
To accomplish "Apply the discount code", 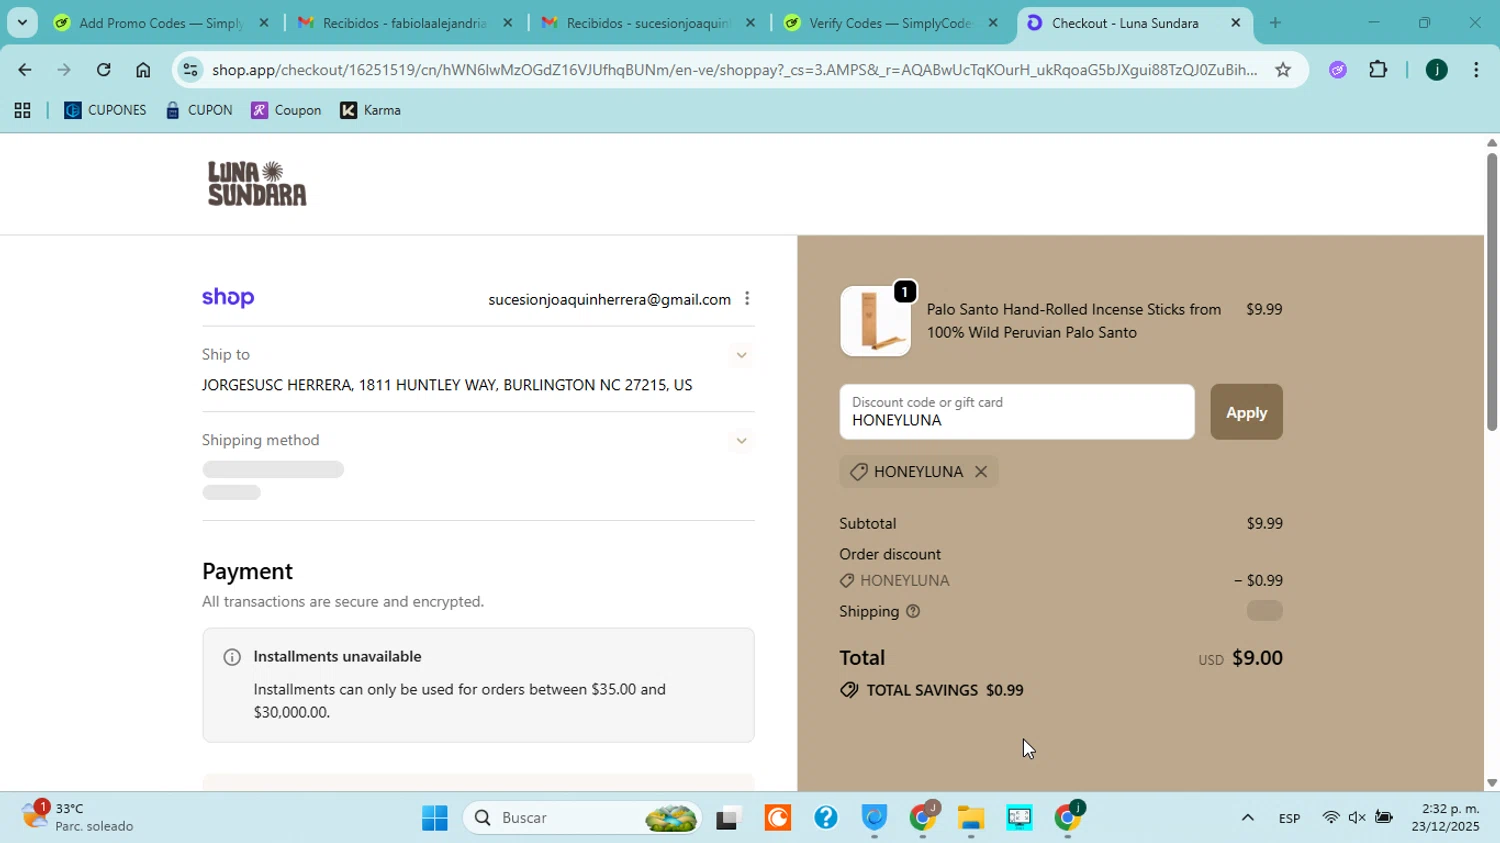I will (1246, 412).
